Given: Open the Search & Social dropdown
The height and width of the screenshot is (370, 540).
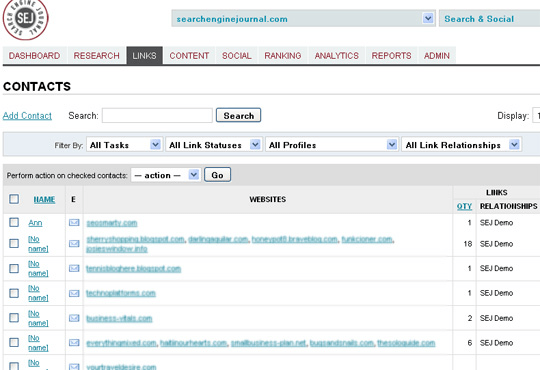Looking at the screenshot, I should tap(489, 18).
